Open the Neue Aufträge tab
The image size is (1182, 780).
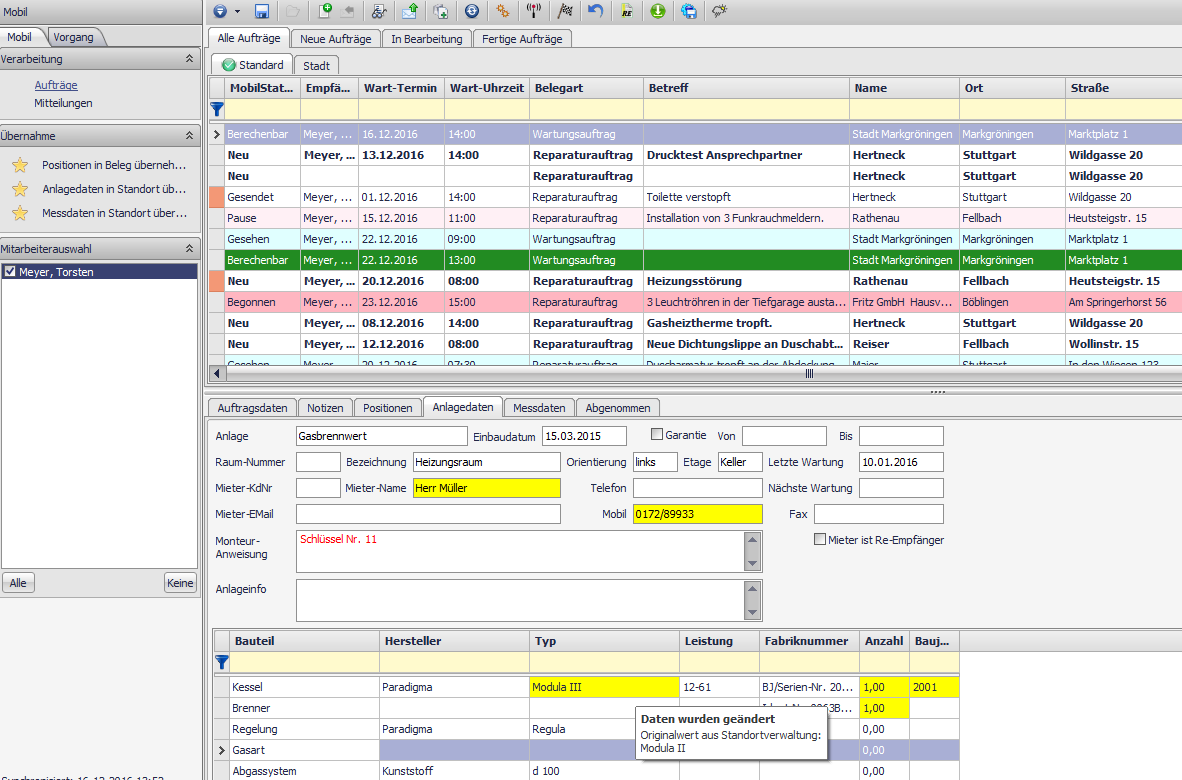336,39
